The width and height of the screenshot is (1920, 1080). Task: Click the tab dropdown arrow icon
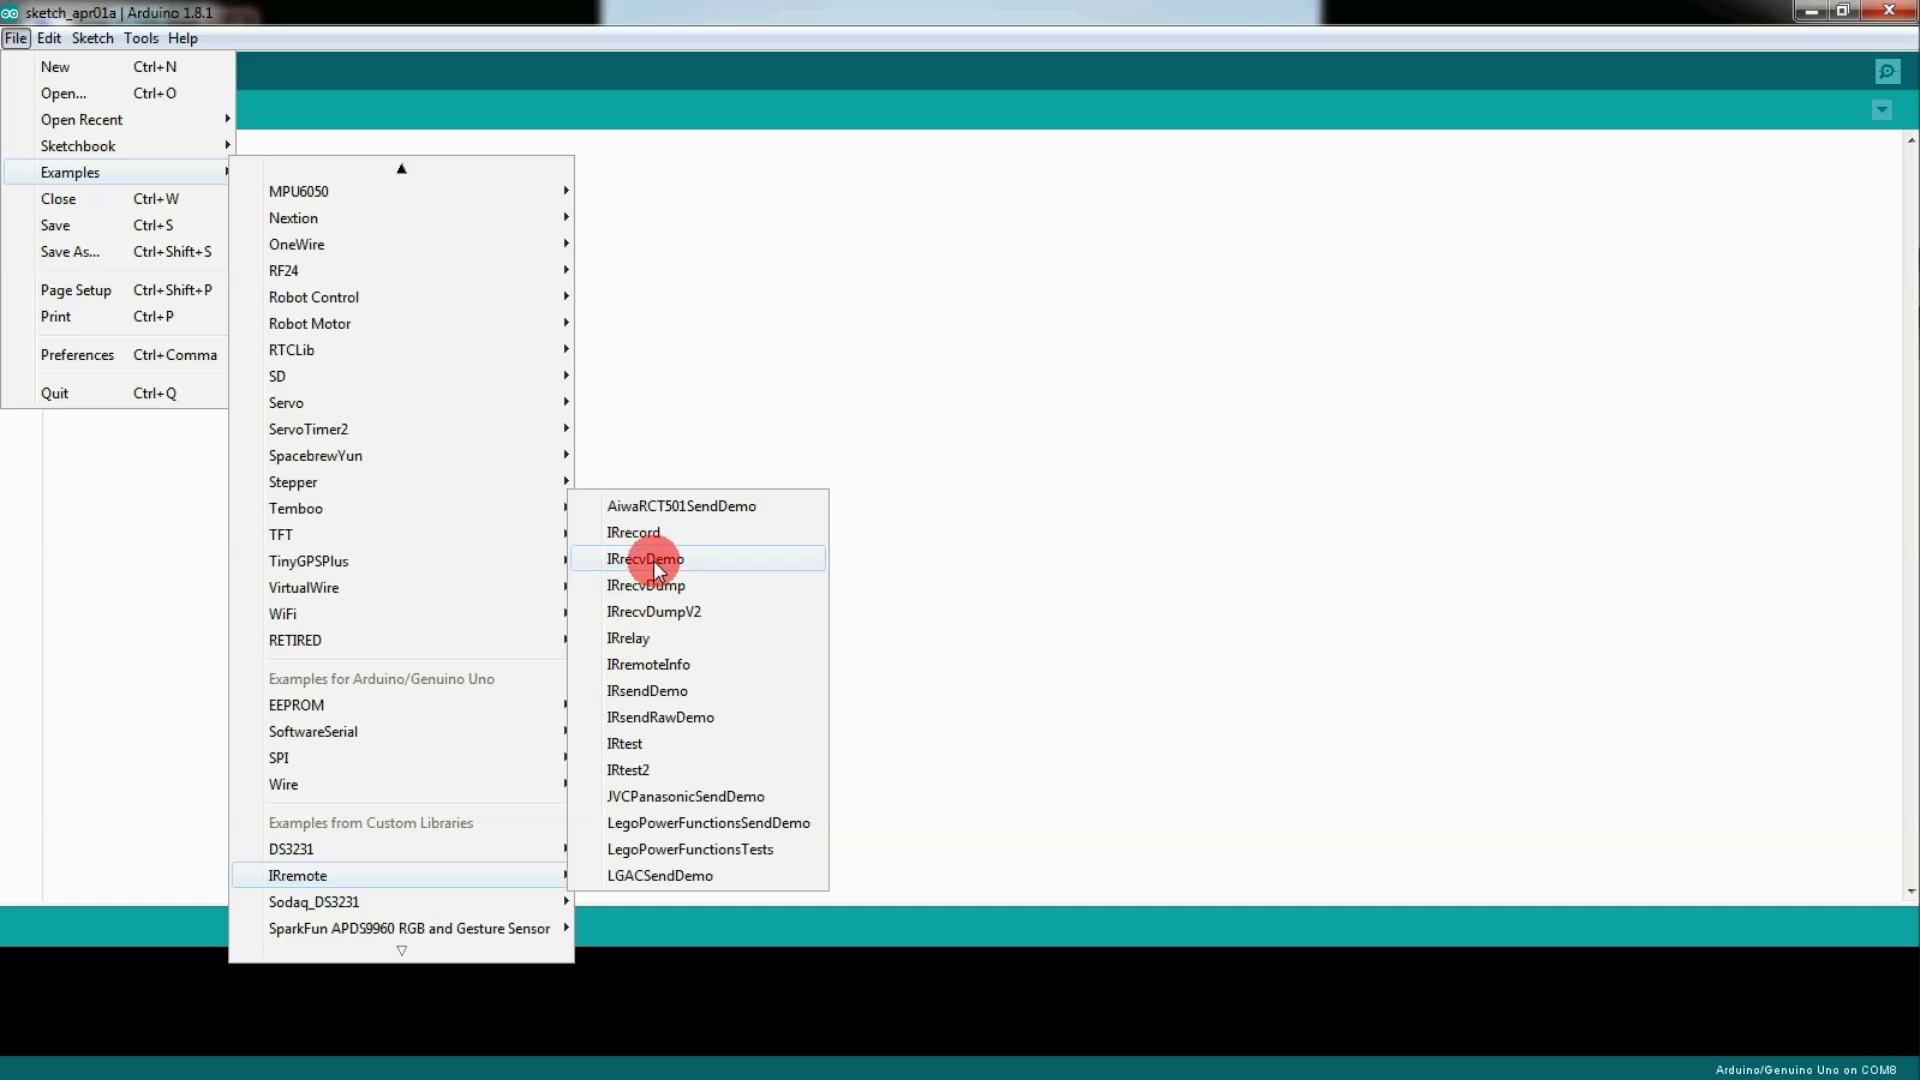[x=1882, y=110]
